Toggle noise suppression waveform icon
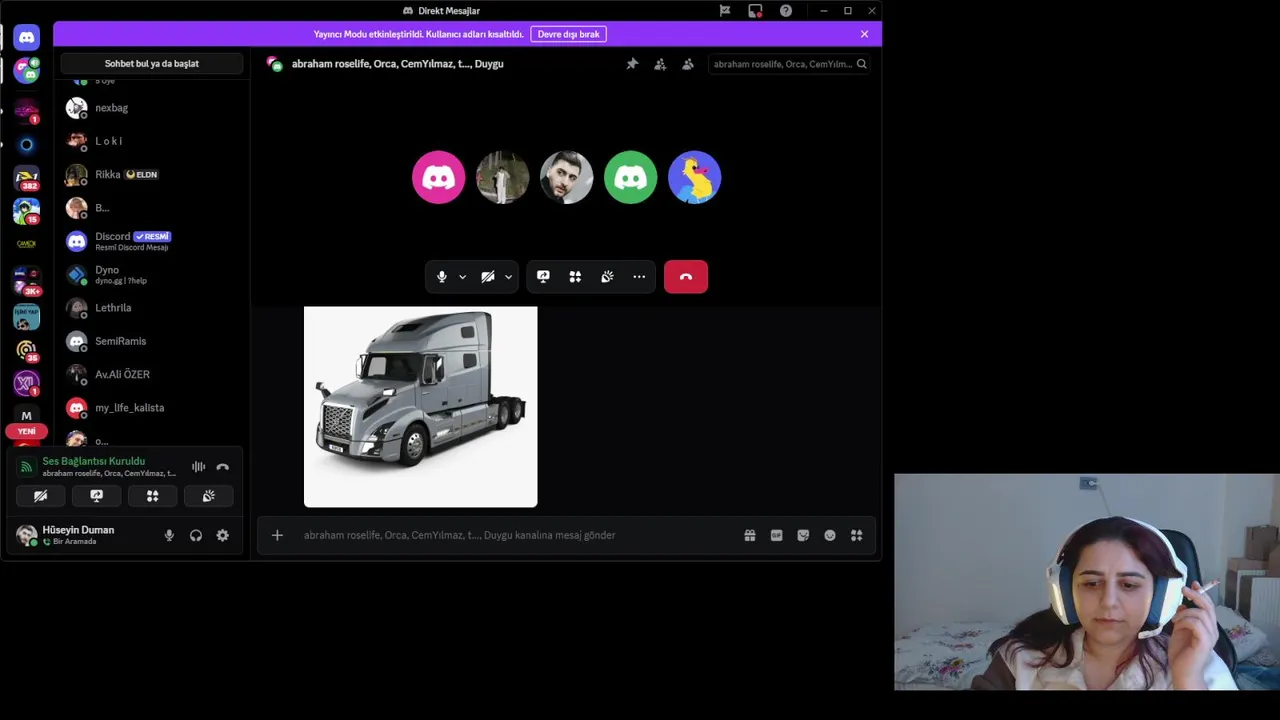The width and height of the screenshot is (1280, 720). 198,467
